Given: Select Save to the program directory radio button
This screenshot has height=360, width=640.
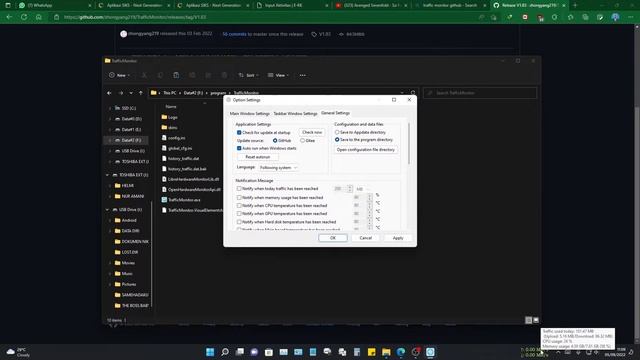Looking at the screenshot, I should point(337,140).
